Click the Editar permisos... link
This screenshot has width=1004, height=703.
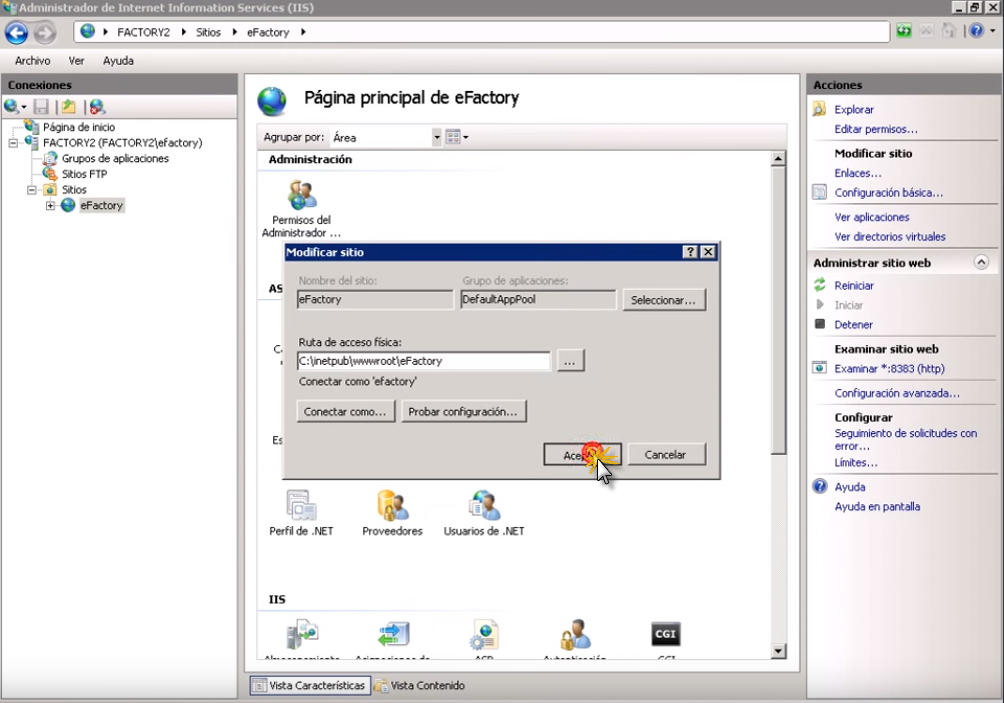tap(875, 129)
